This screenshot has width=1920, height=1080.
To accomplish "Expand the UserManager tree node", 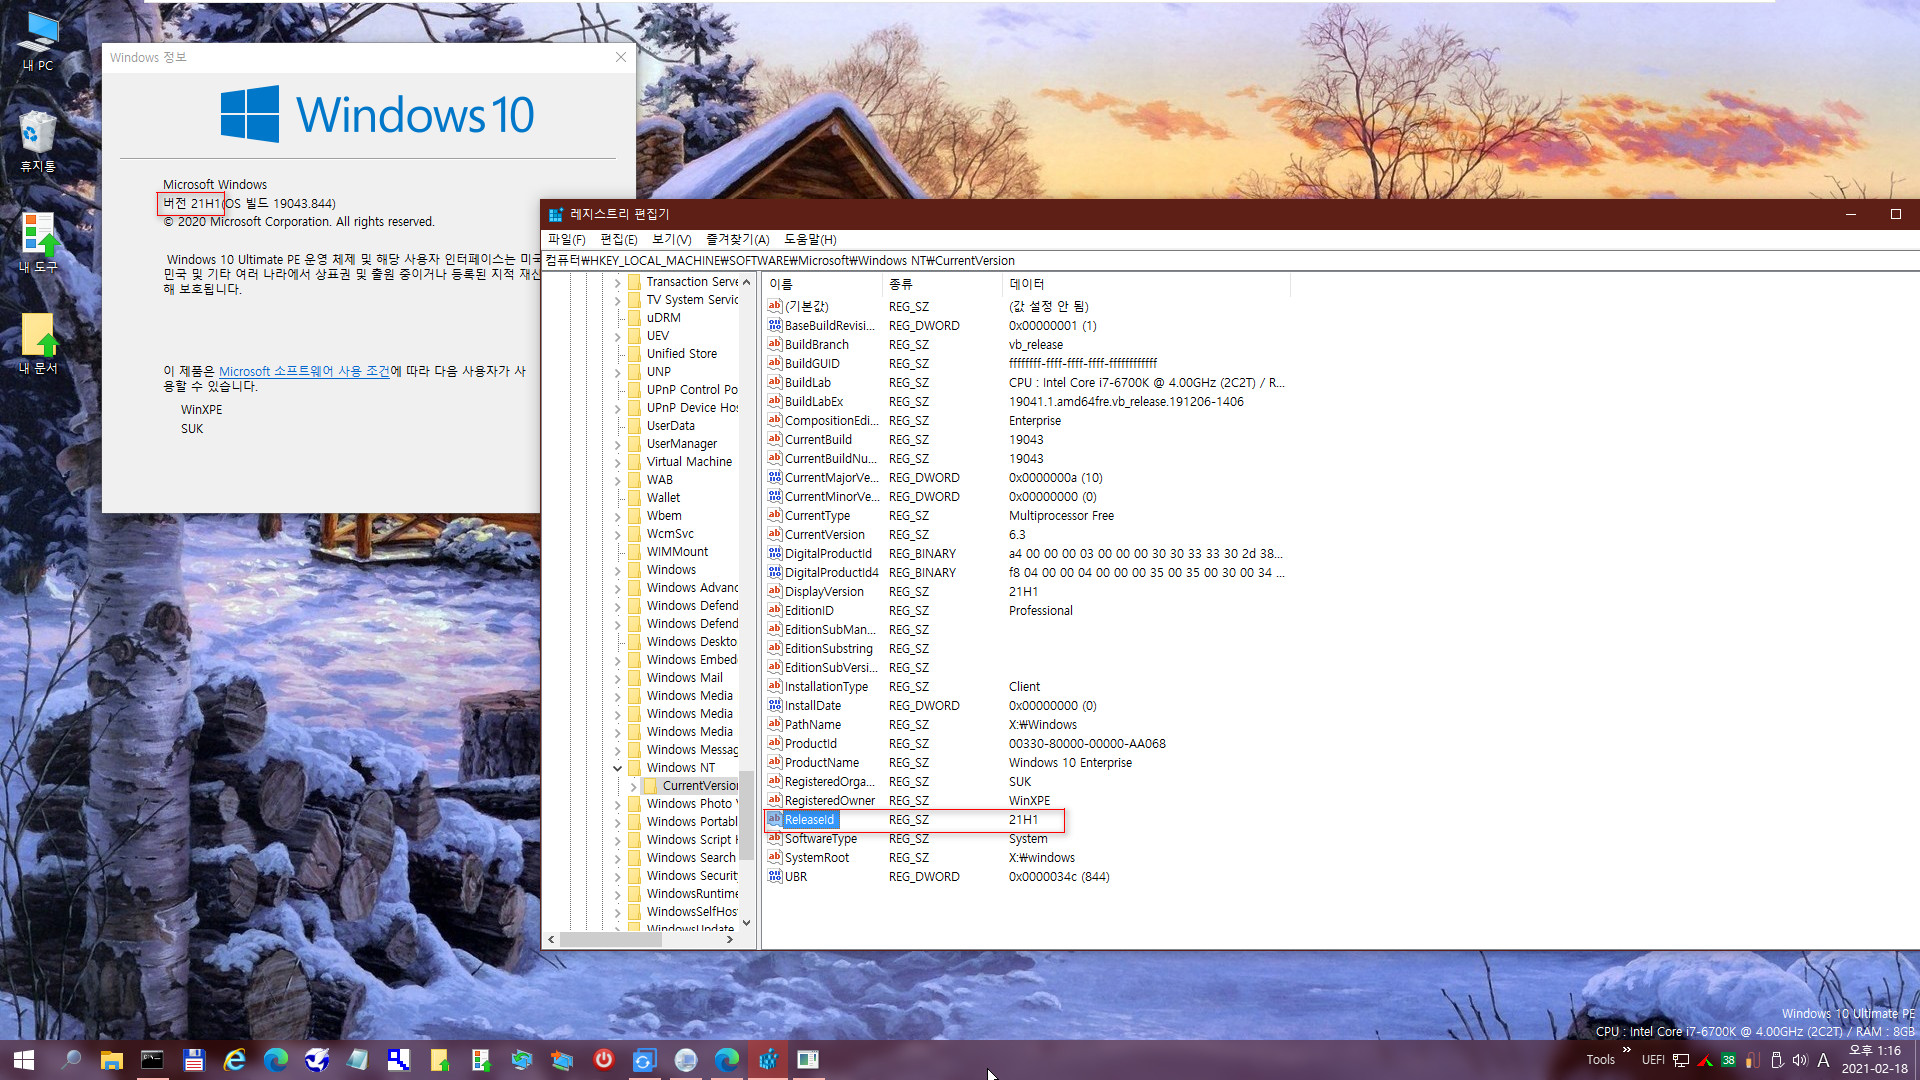I will coord(617,444).
